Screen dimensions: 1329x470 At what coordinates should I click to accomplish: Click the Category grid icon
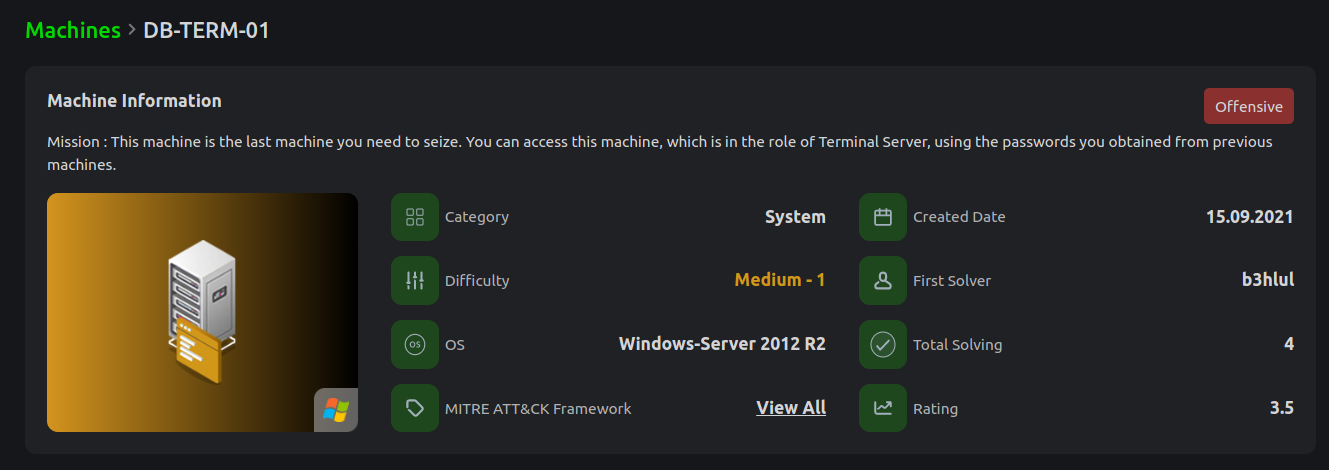[x=415, y=217]
